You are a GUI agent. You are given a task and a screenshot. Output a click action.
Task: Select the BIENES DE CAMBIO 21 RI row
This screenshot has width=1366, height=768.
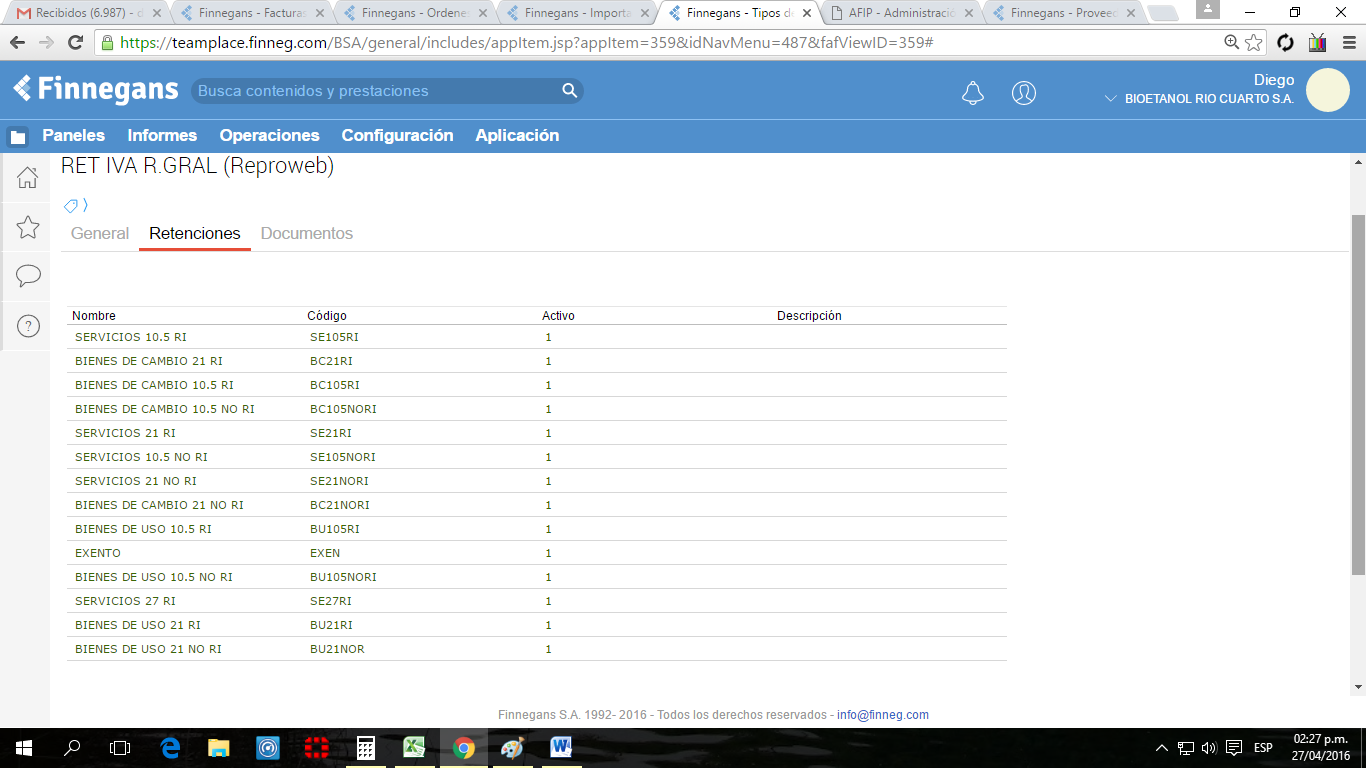click(x=536, y=361)
